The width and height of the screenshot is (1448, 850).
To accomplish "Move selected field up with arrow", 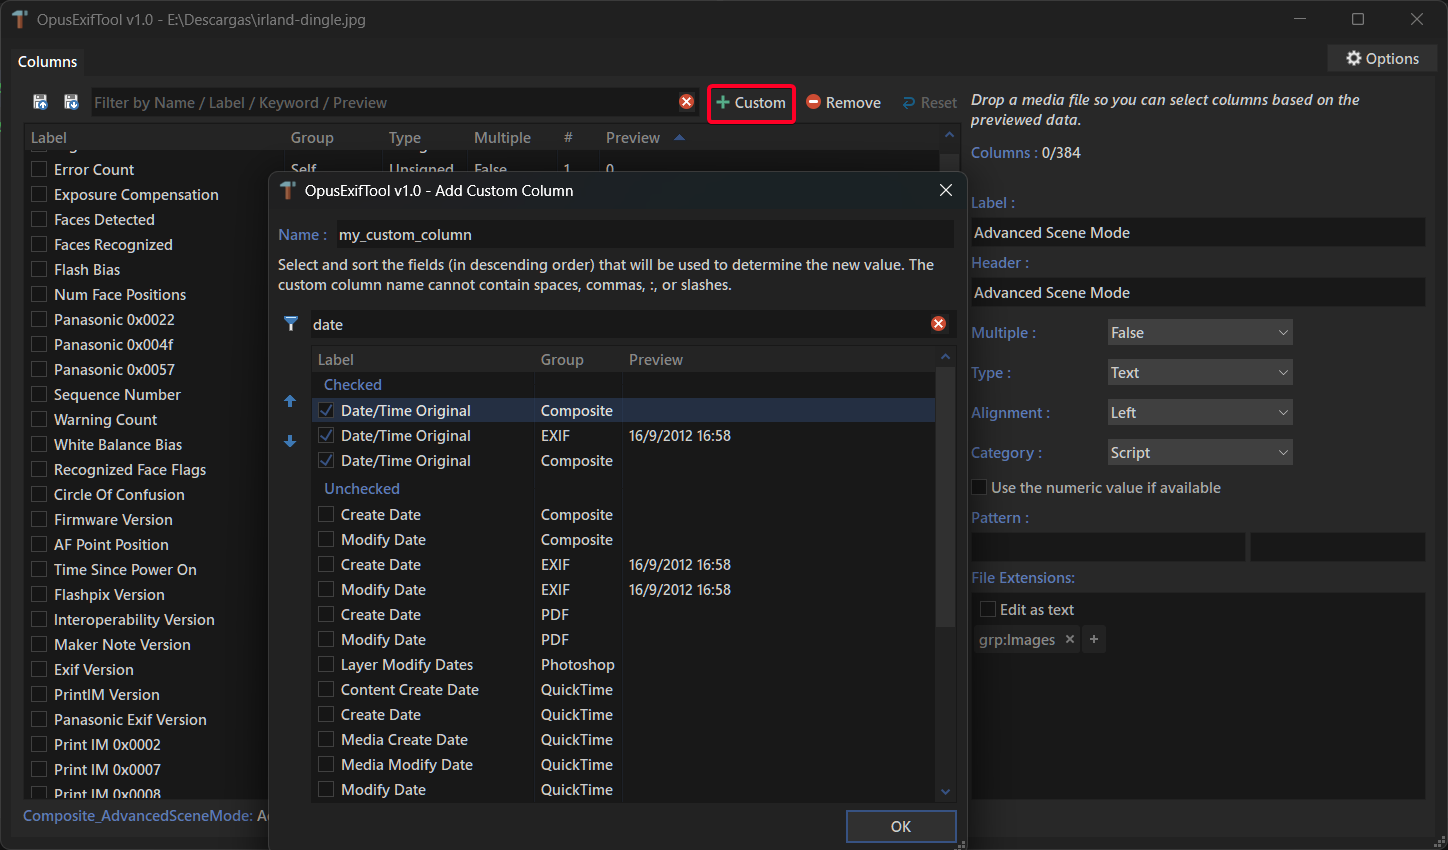I will coord(290,401).
